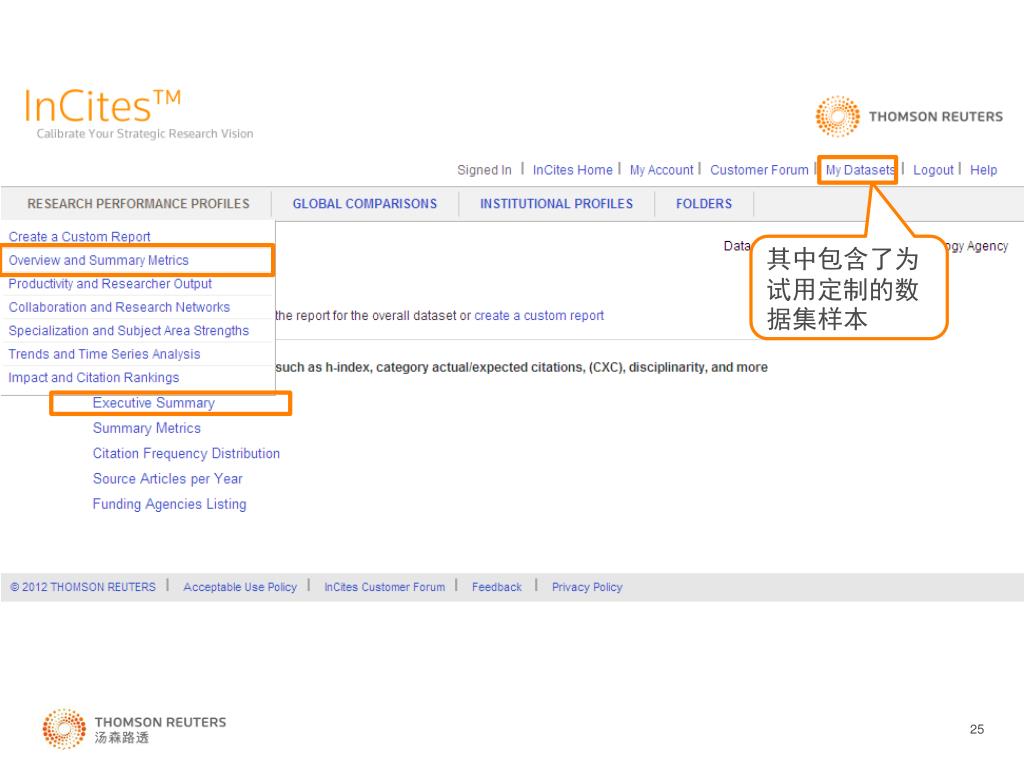This screenshot has height=768, width=1024.
Task: Open Acceptable Use Policy in footer
Action: point(240,587)
